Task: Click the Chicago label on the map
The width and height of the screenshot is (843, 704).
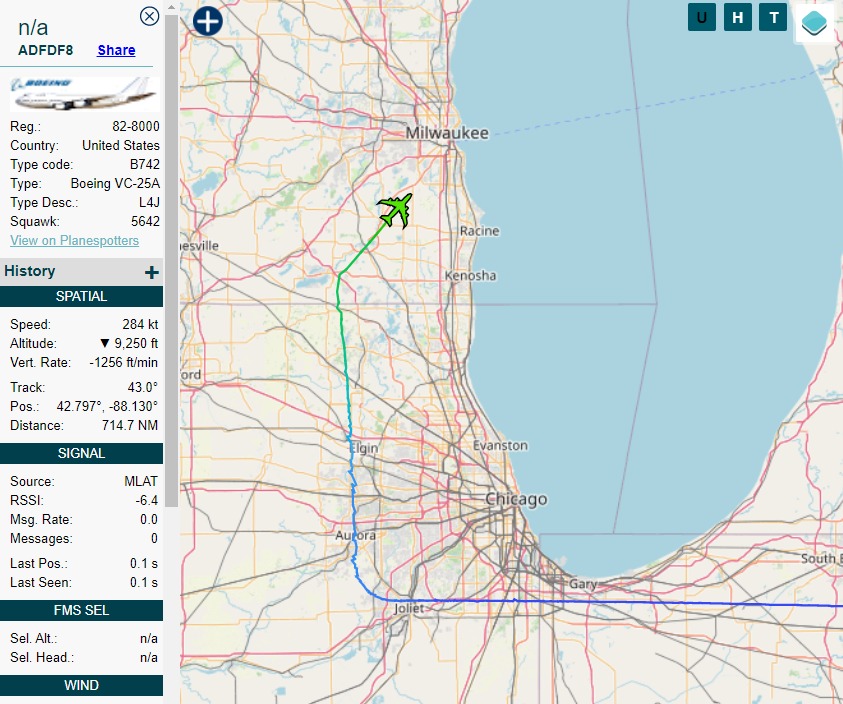Action: (x=516, y=499)
